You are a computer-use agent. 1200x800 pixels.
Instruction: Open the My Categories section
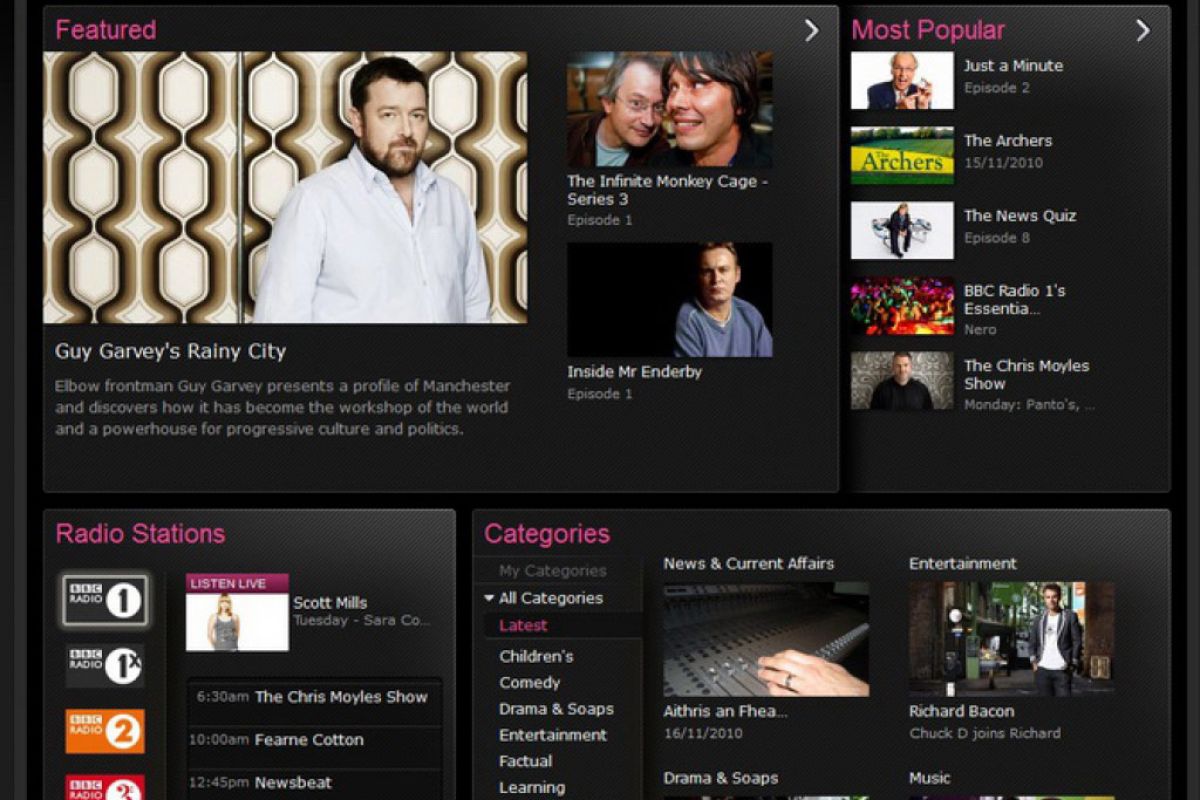pos(552,571)
